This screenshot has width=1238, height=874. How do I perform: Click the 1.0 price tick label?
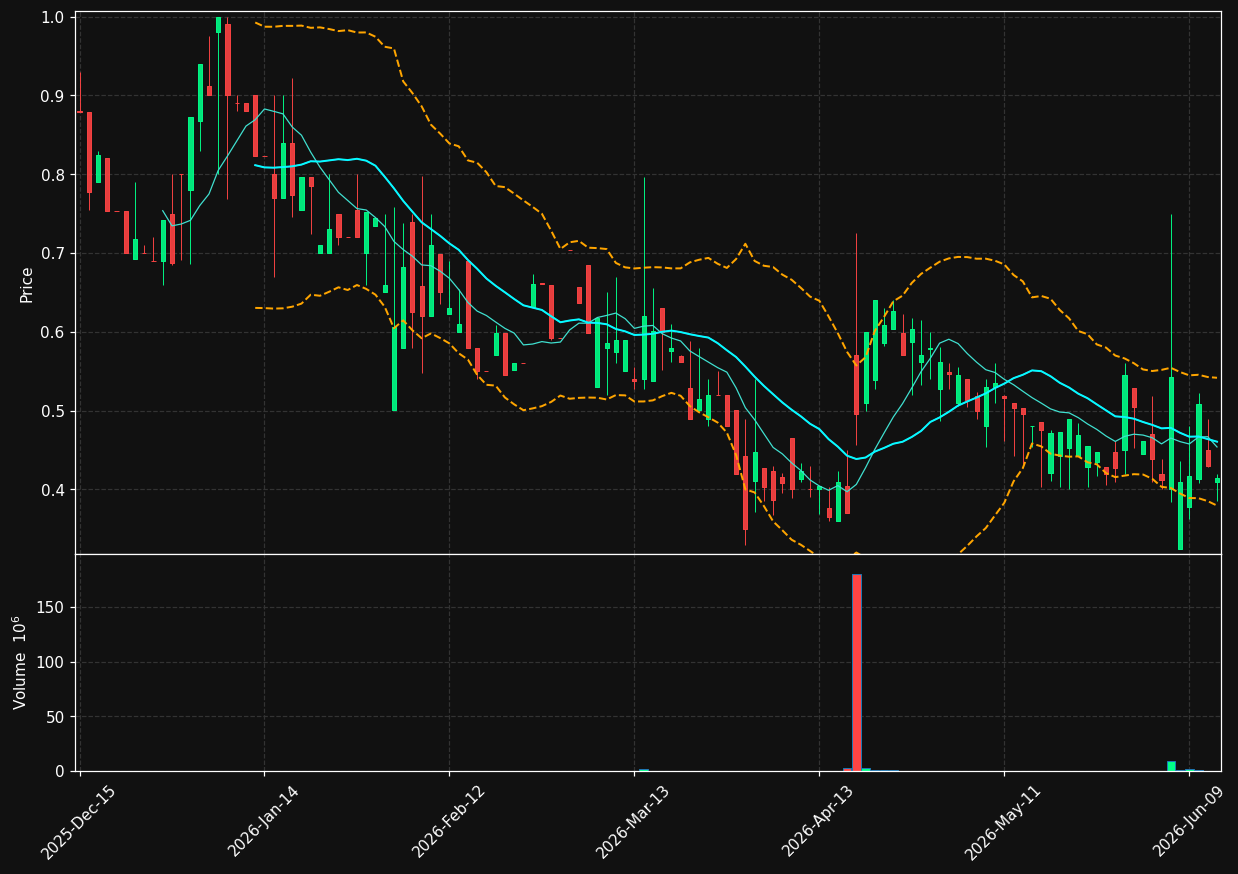[54, 17]
